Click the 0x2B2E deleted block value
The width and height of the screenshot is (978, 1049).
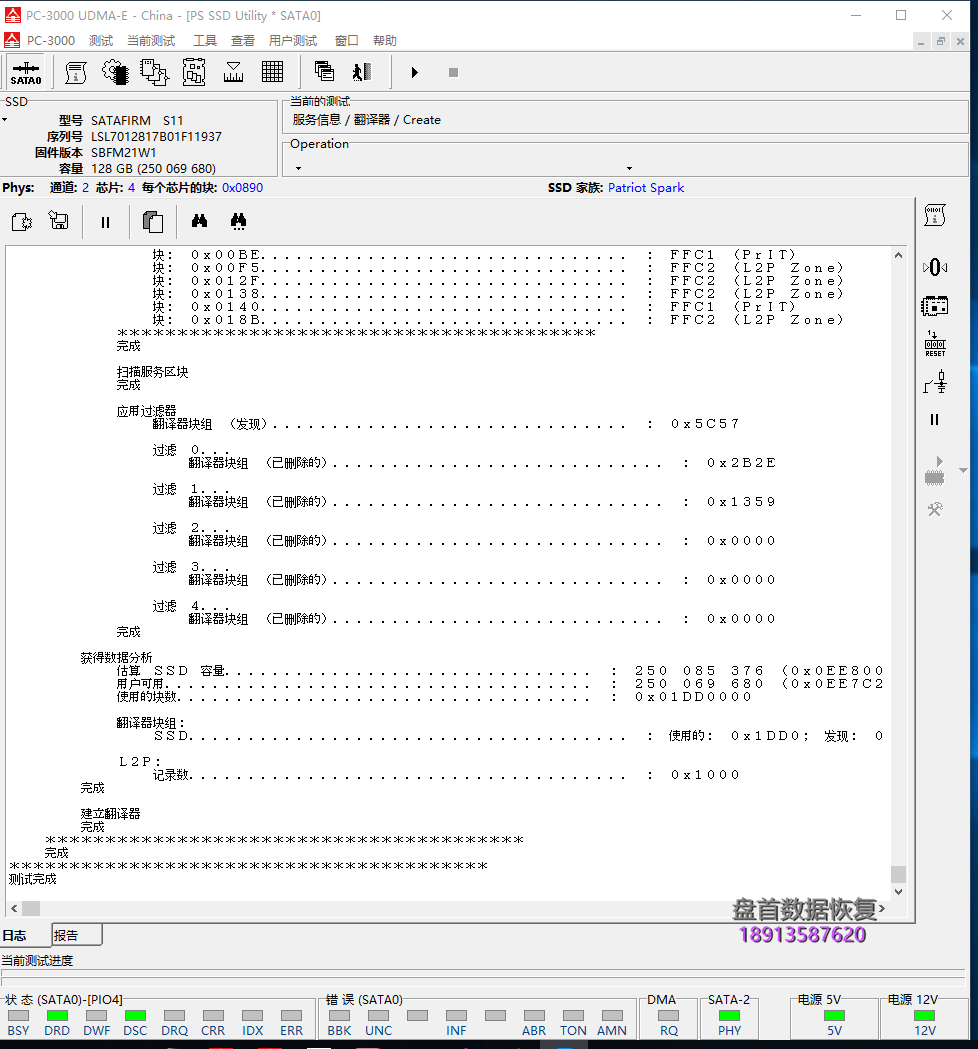click(x=741, y=463)
